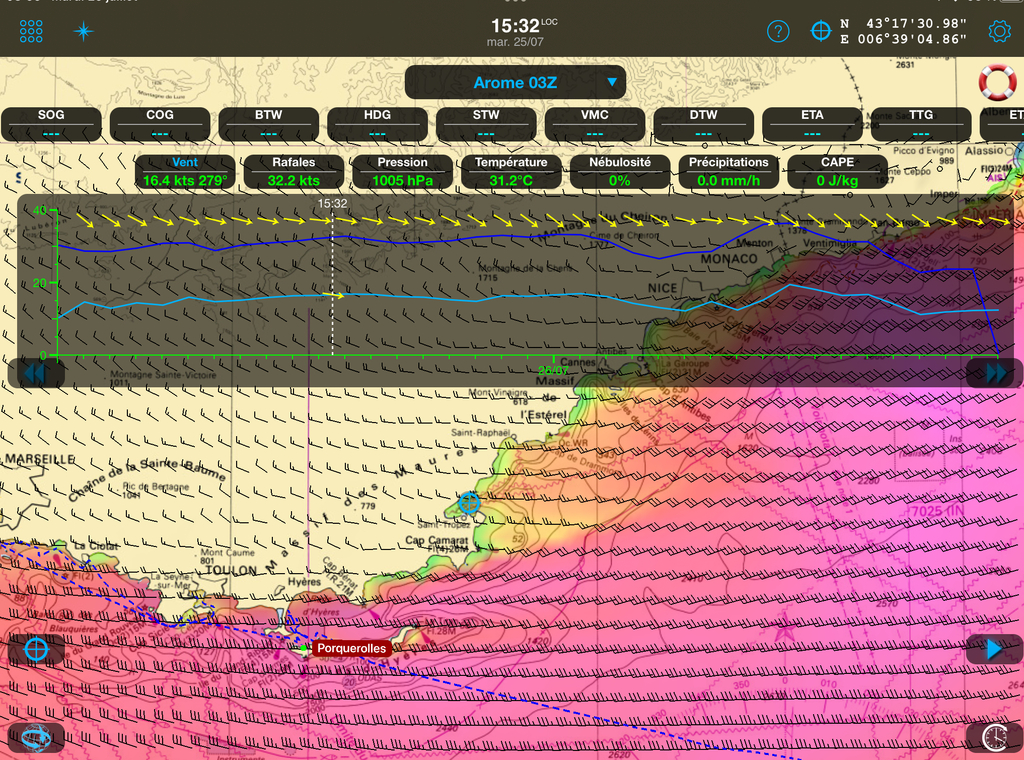The width and height of the screenshot is (1024, 760).
Task: Open the Arome 03Z model dropdown
Action: [x=515, y=82]
